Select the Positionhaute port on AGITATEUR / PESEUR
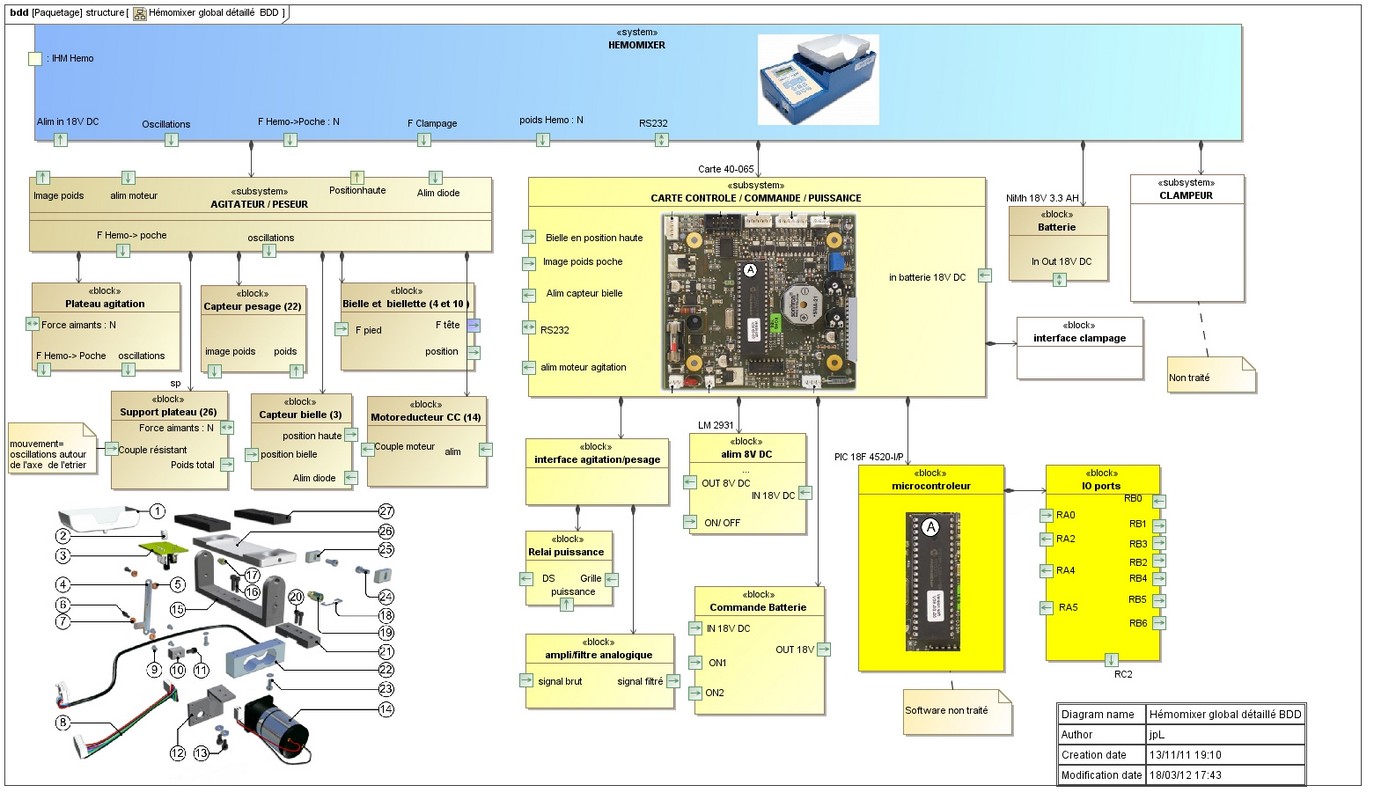This screenshot has width=1374, height=800. (357, 177)
